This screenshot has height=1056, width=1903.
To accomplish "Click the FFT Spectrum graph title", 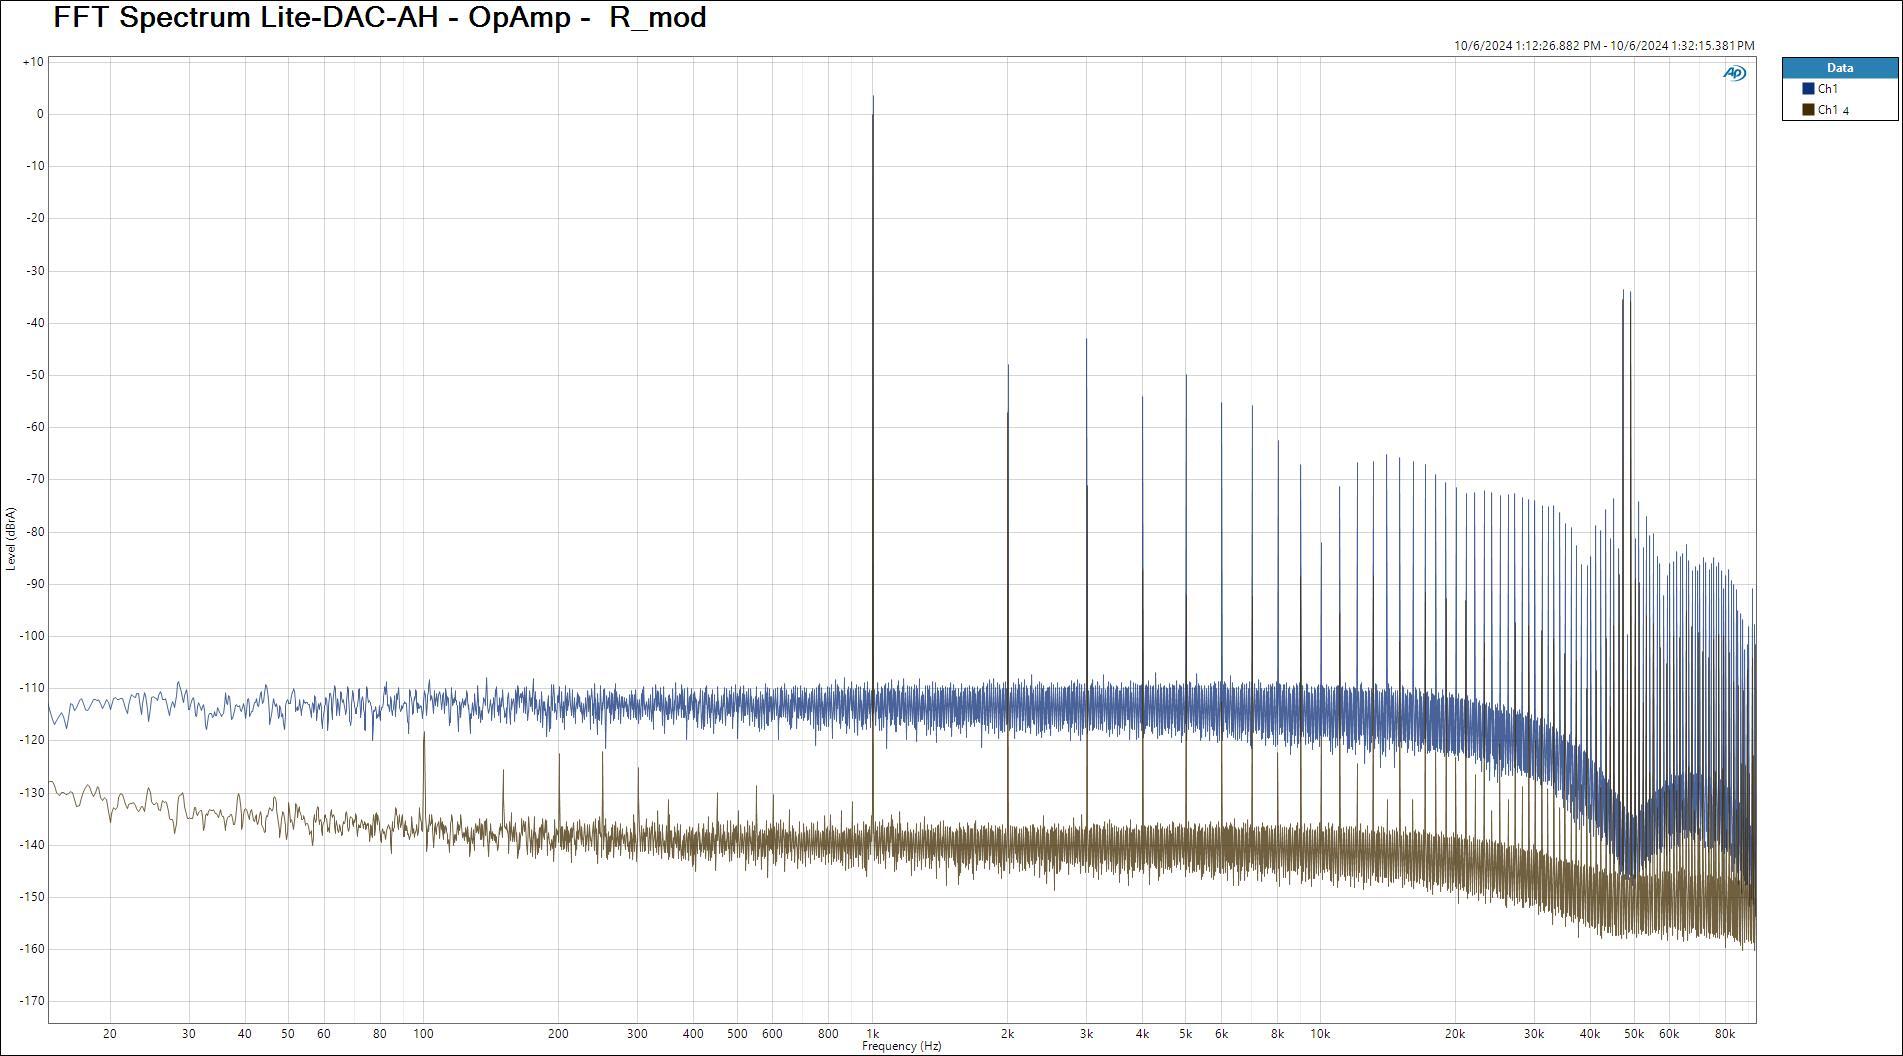I will [380, 17].
